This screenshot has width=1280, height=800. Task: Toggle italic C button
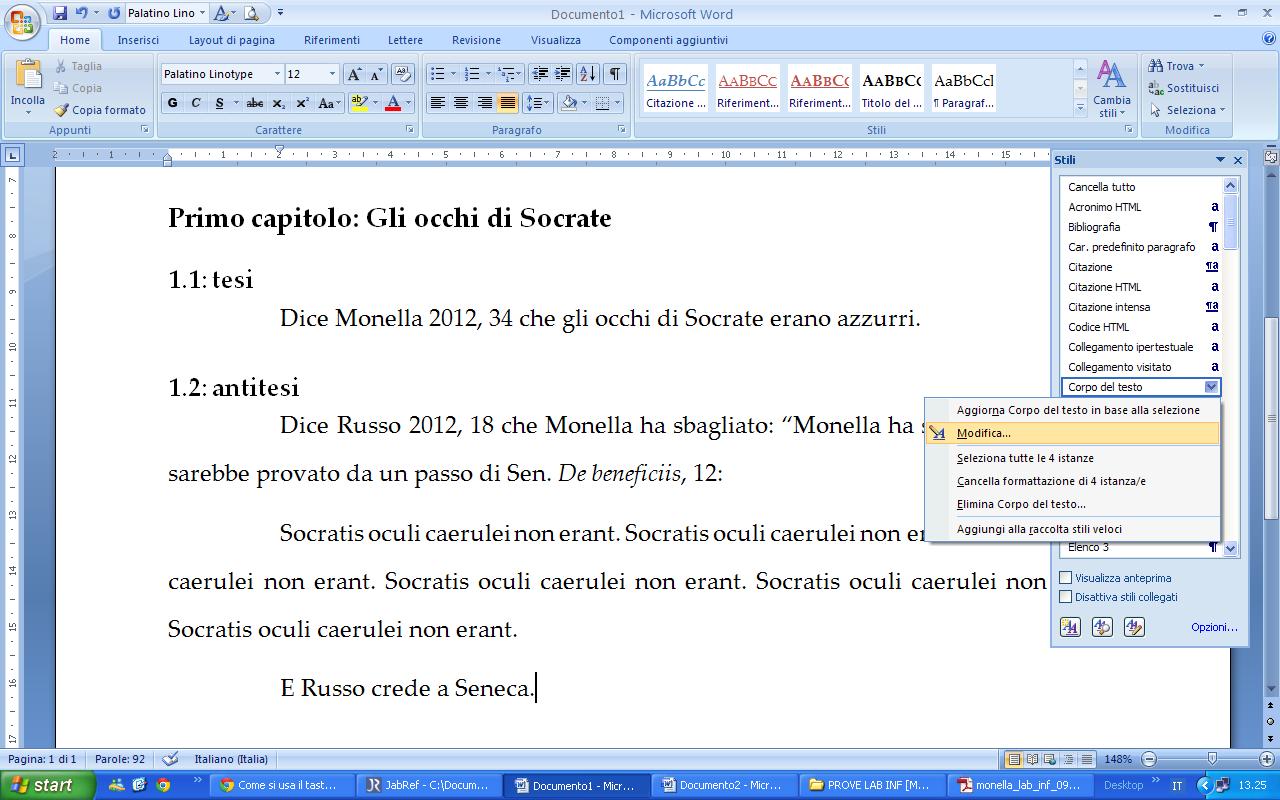click(196, 103)
